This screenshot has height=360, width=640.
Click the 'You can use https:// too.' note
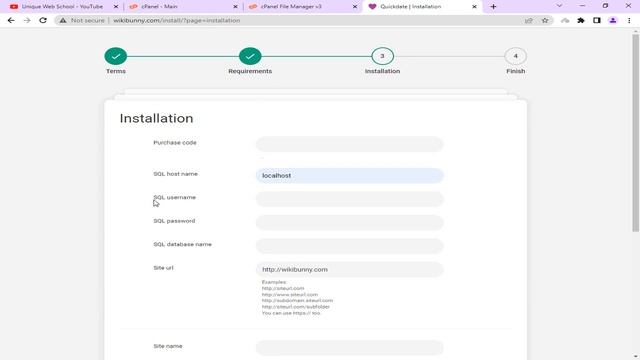pyautogui.click(x=291, y=313)
